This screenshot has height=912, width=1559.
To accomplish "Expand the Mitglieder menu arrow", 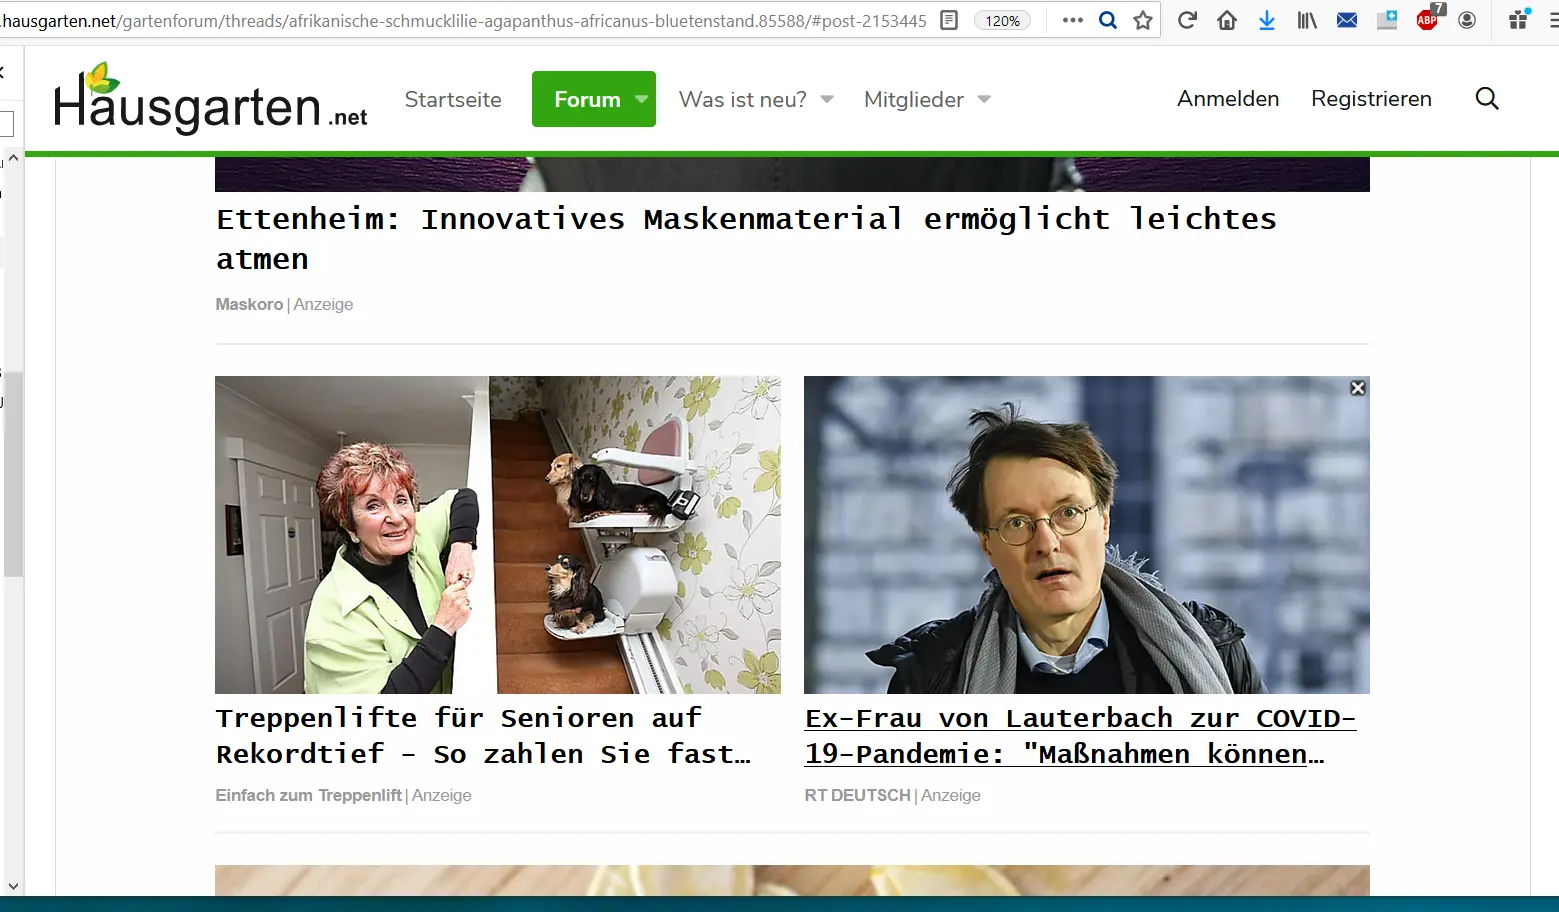I will [984, 99].
